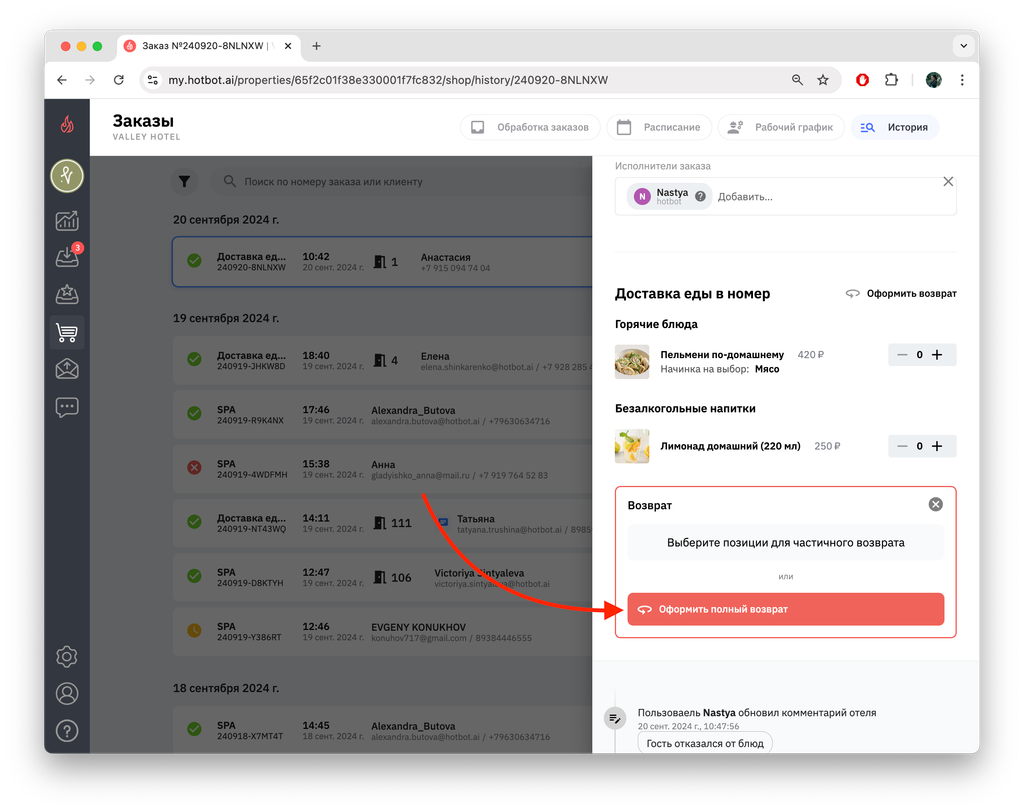Open the mail envelope sidebar icon
1024x812 pixels.
[x=67, y=370]
